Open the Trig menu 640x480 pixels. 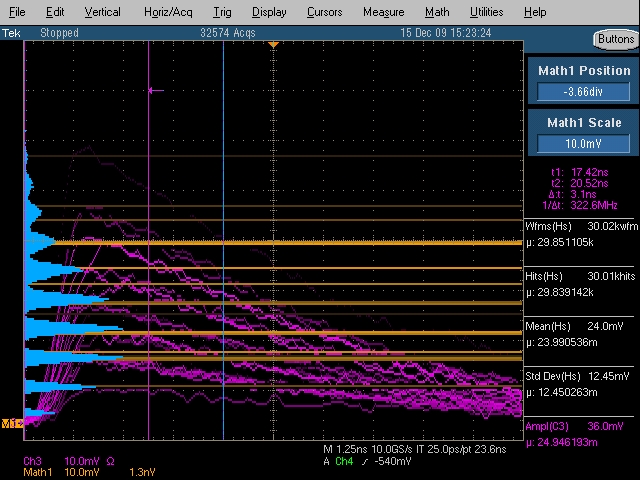tap(222, 12)
